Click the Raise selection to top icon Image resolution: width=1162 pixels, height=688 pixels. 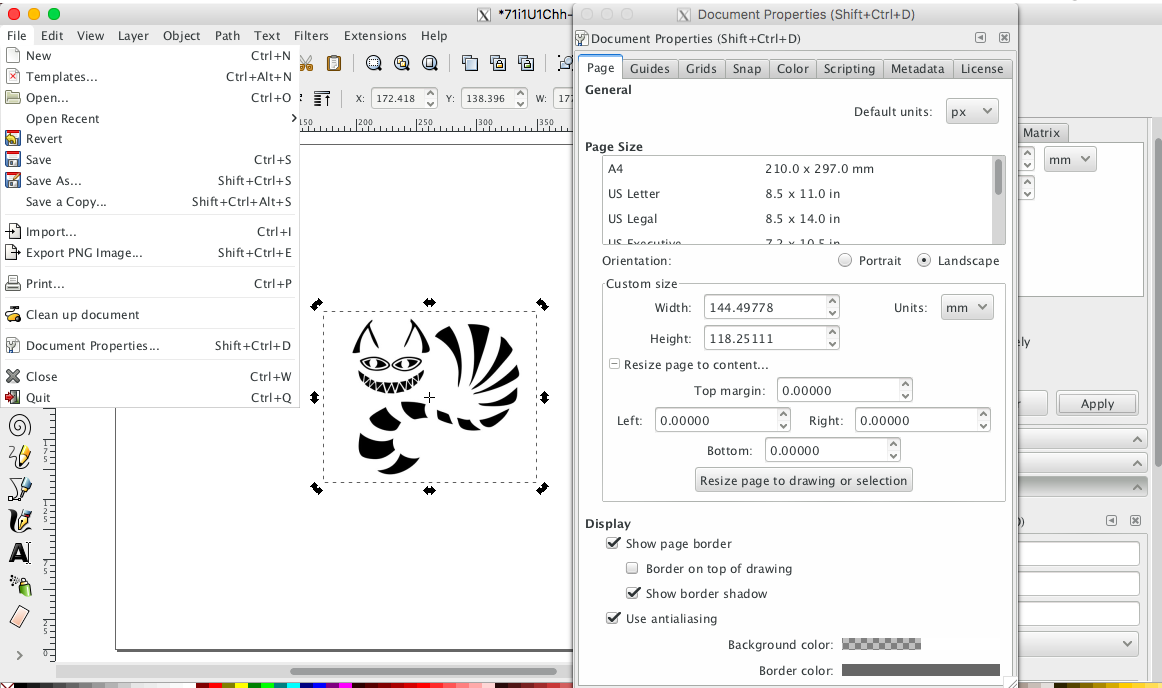322,99
